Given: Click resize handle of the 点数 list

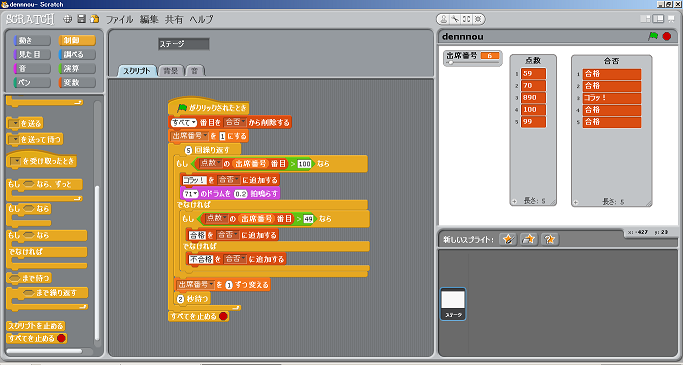Looking at the screenshot, I should coord(553,202).
